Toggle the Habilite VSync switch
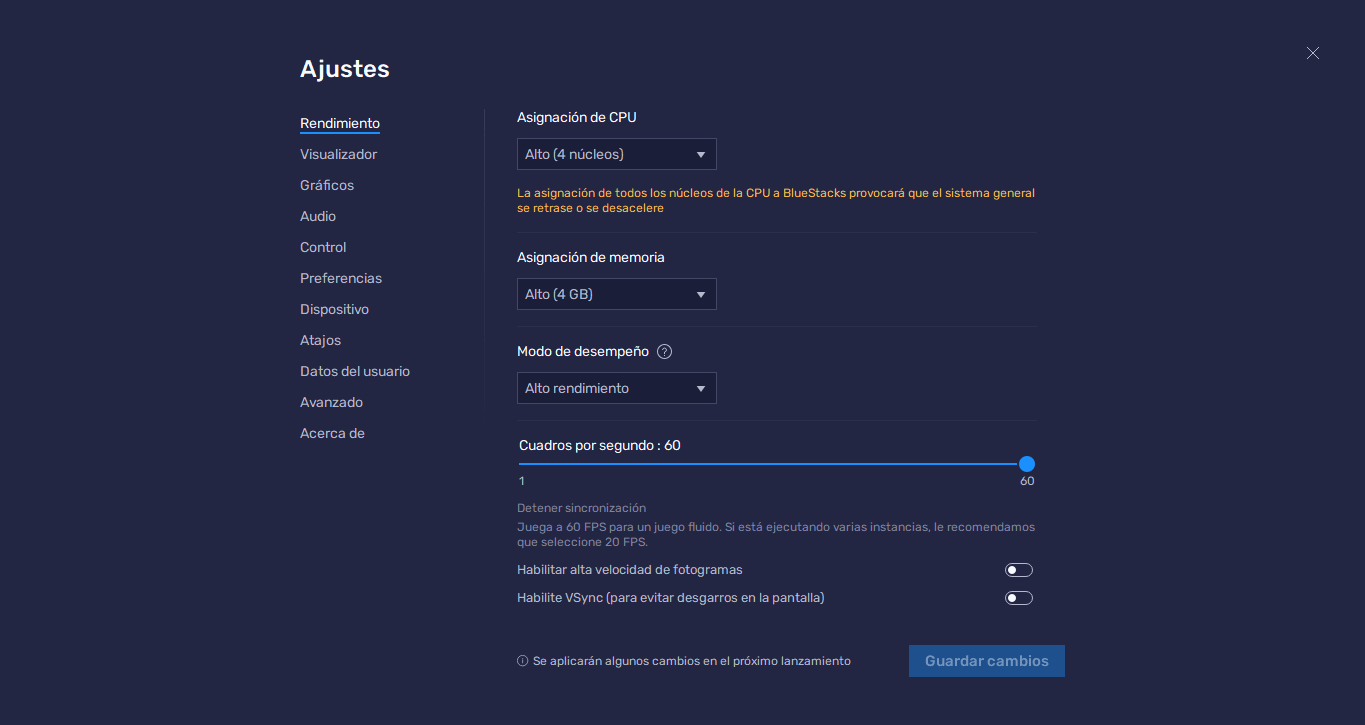The height and width of the screenshot is (725, 1365). tap(1019, 598)
